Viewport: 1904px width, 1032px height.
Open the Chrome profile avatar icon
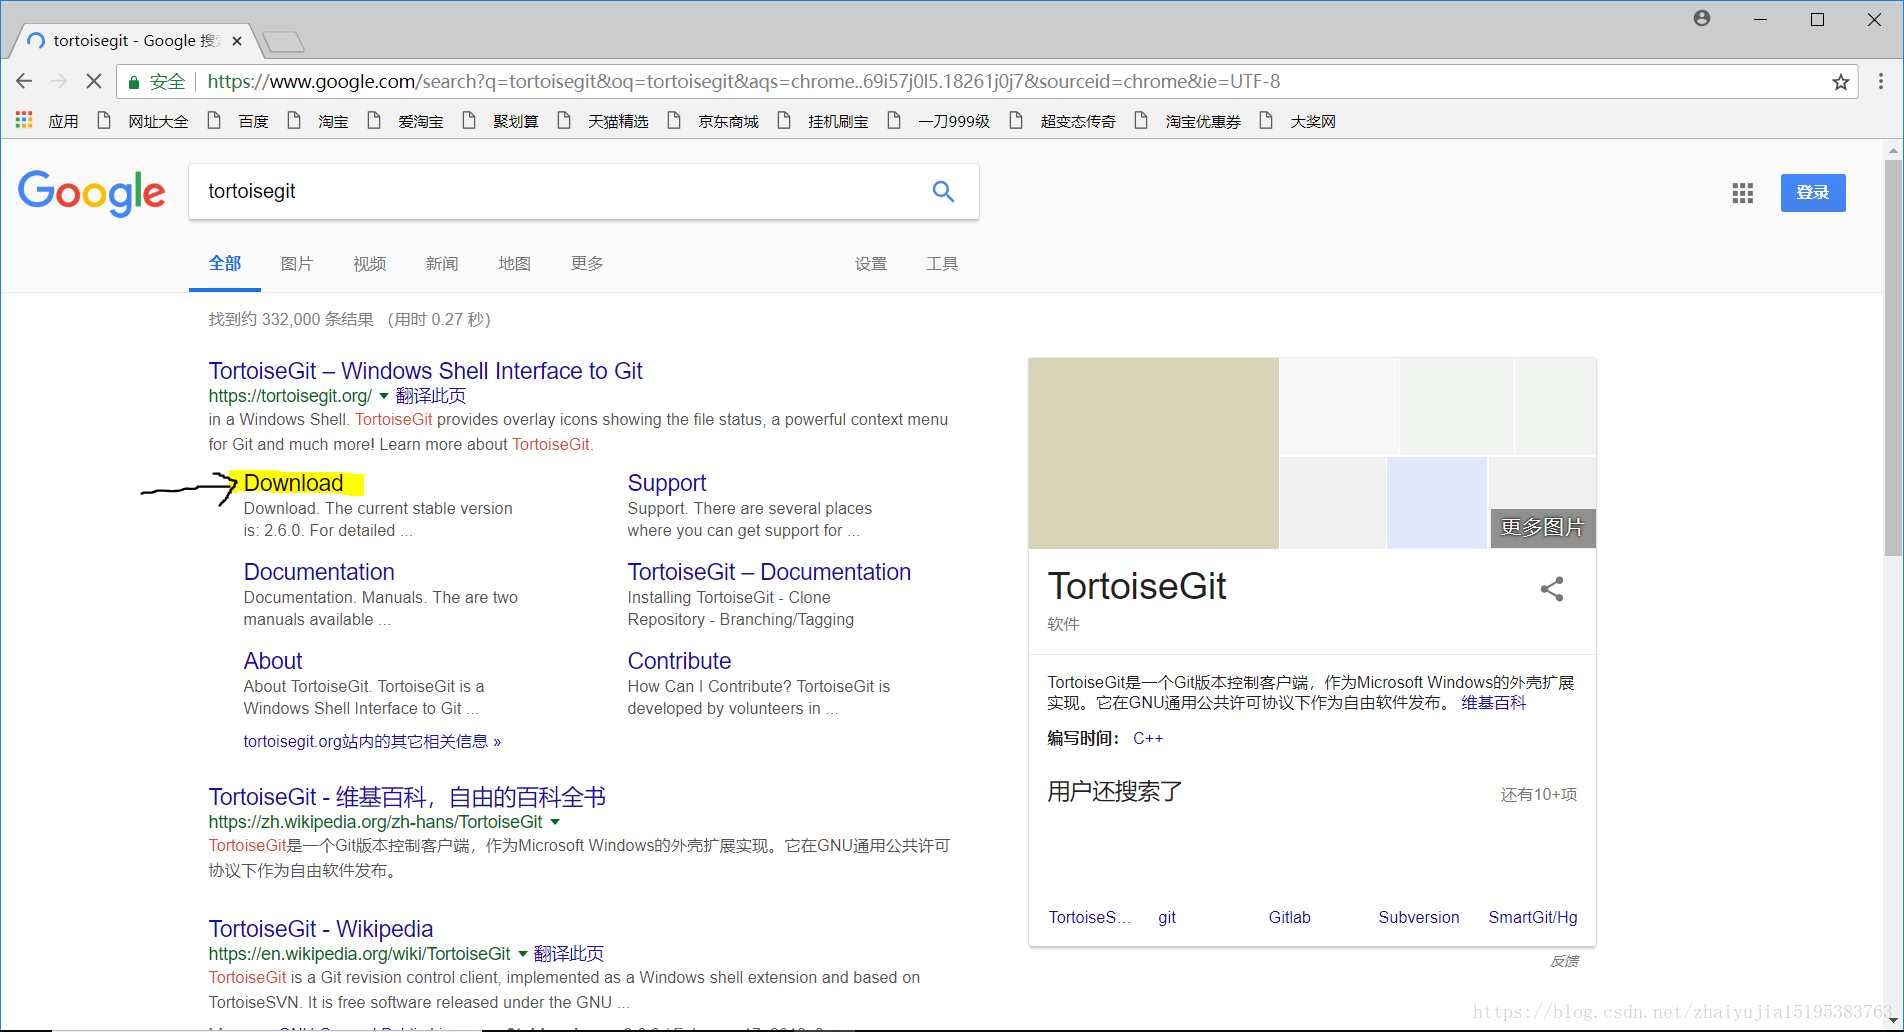pos(1701,19)
